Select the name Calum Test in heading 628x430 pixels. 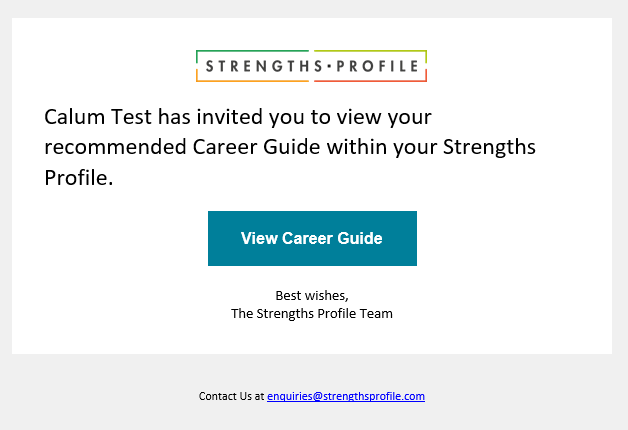tap(98, 117)
